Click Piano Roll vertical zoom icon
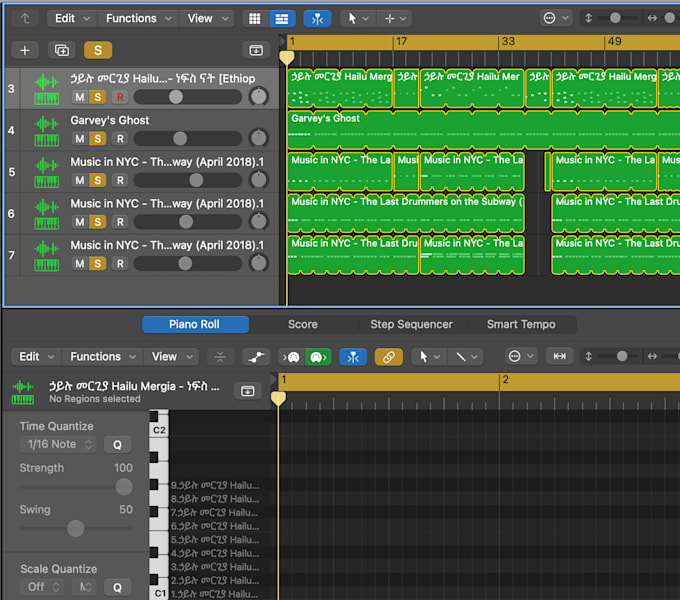Image resolution: width=680 pixels, height=600 pixels. tap(588, 356)
